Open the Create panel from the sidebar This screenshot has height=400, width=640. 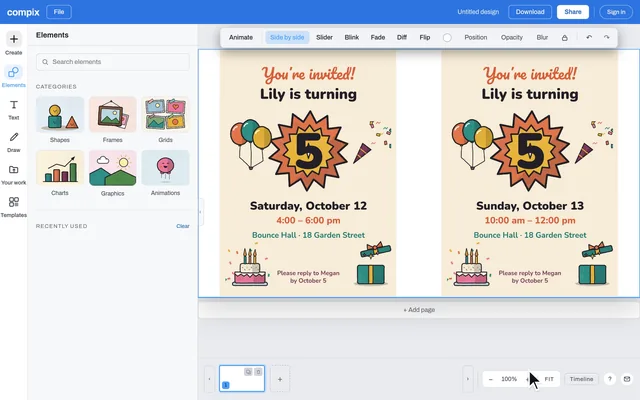pyautogui.click(x=13, y=44)
